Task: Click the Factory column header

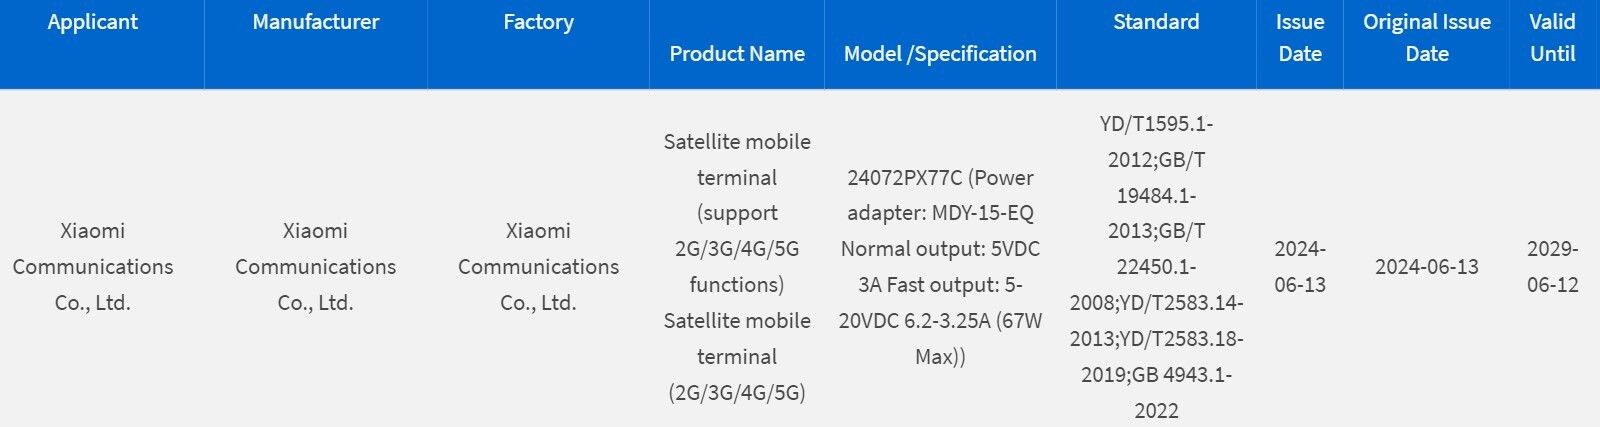Action: point(538,22)
